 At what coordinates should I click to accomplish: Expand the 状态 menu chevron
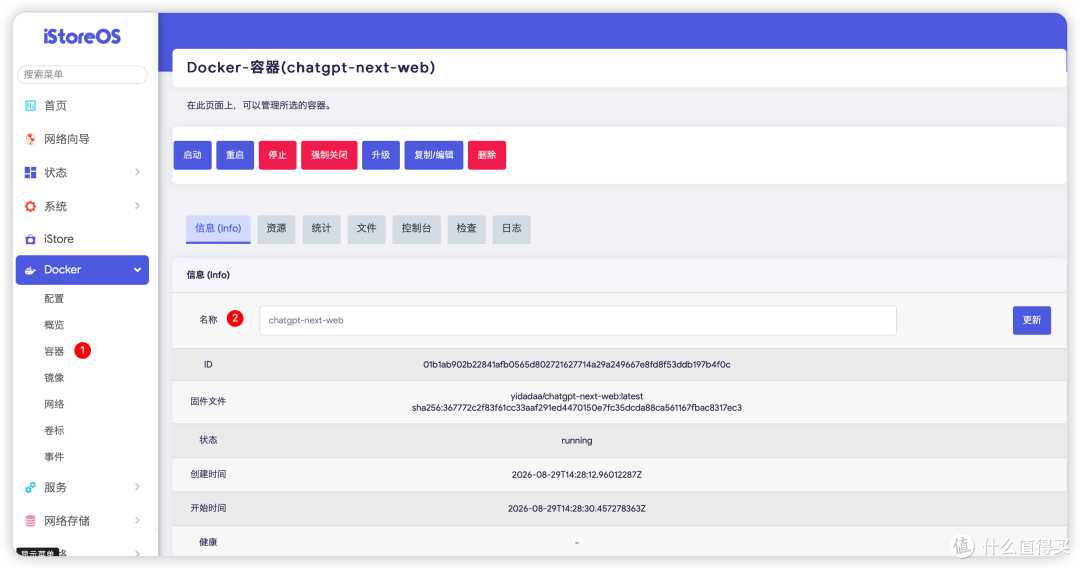(137, 172)
